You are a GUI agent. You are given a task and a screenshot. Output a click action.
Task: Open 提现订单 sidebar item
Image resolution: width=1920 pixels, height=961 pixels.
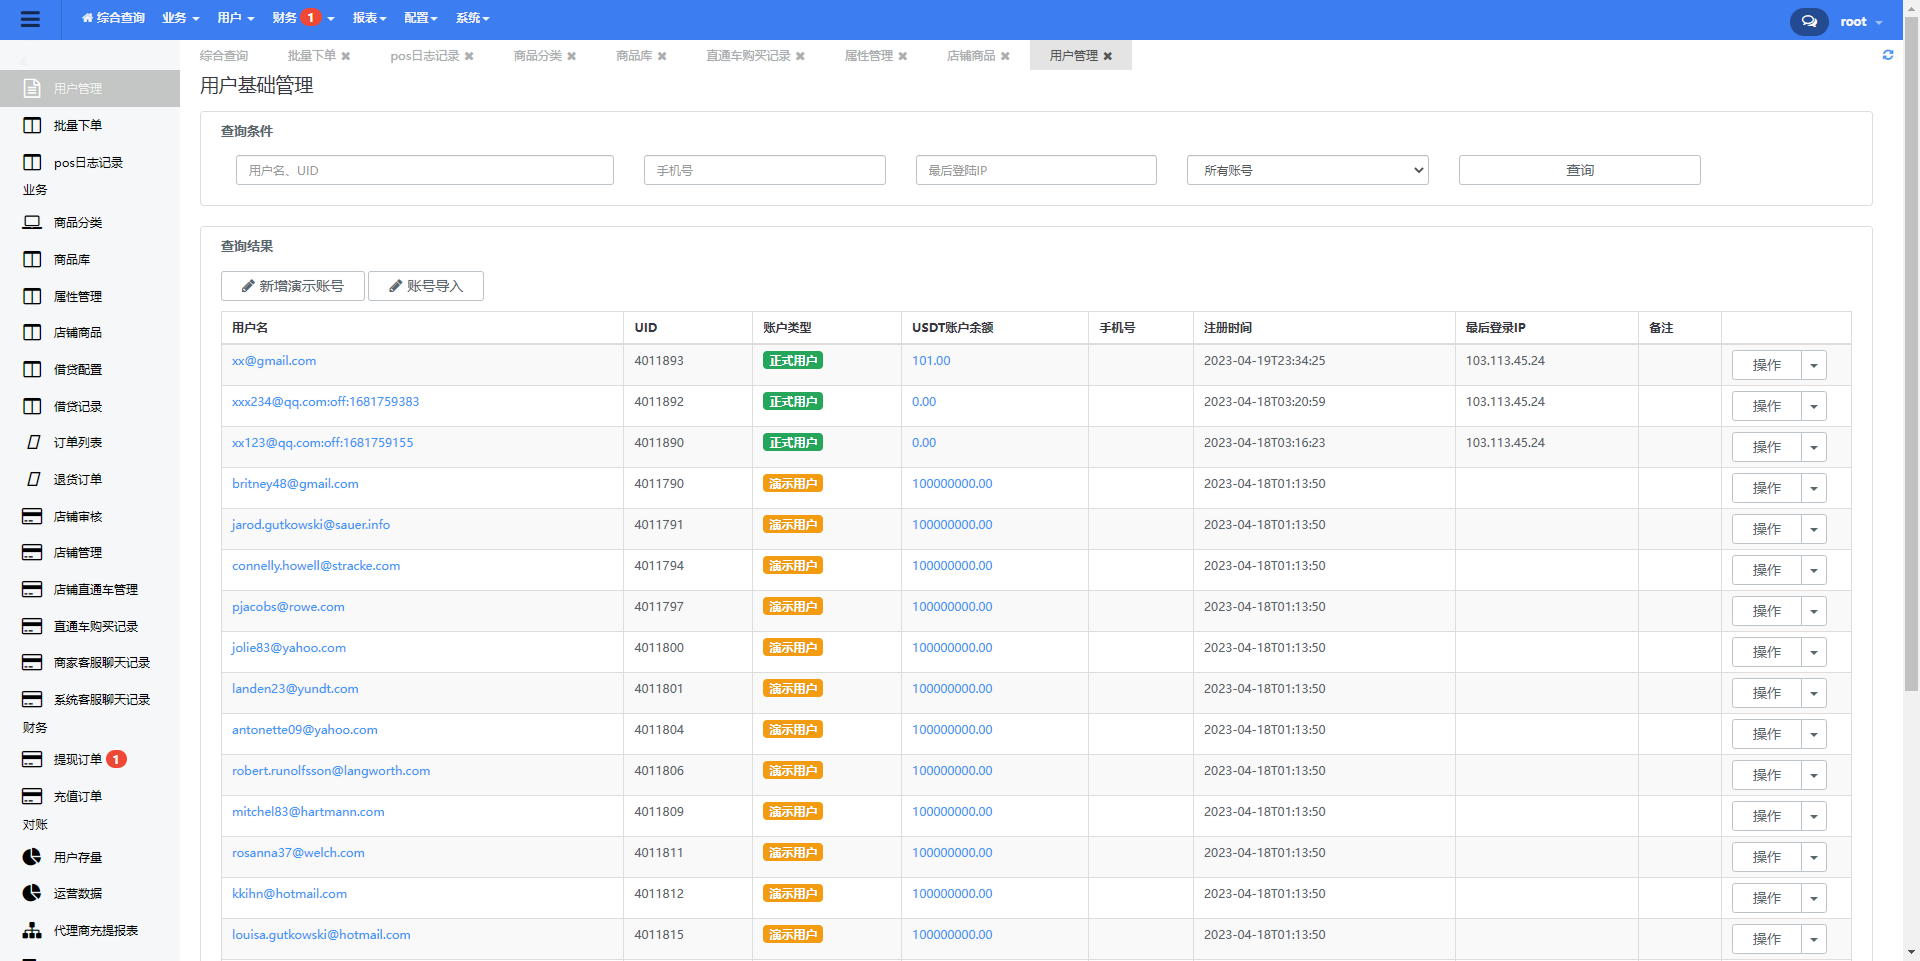(78, 759)
